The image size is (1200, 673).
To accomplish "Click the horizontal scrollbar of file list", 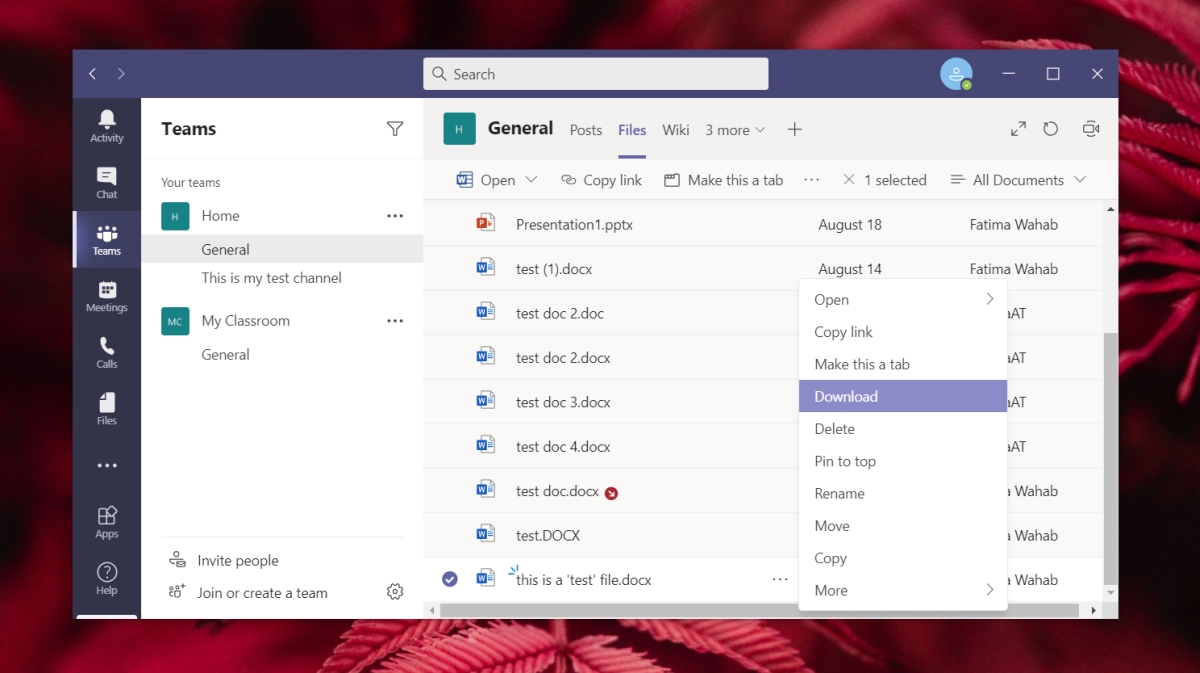I will [x=760, y=610].
